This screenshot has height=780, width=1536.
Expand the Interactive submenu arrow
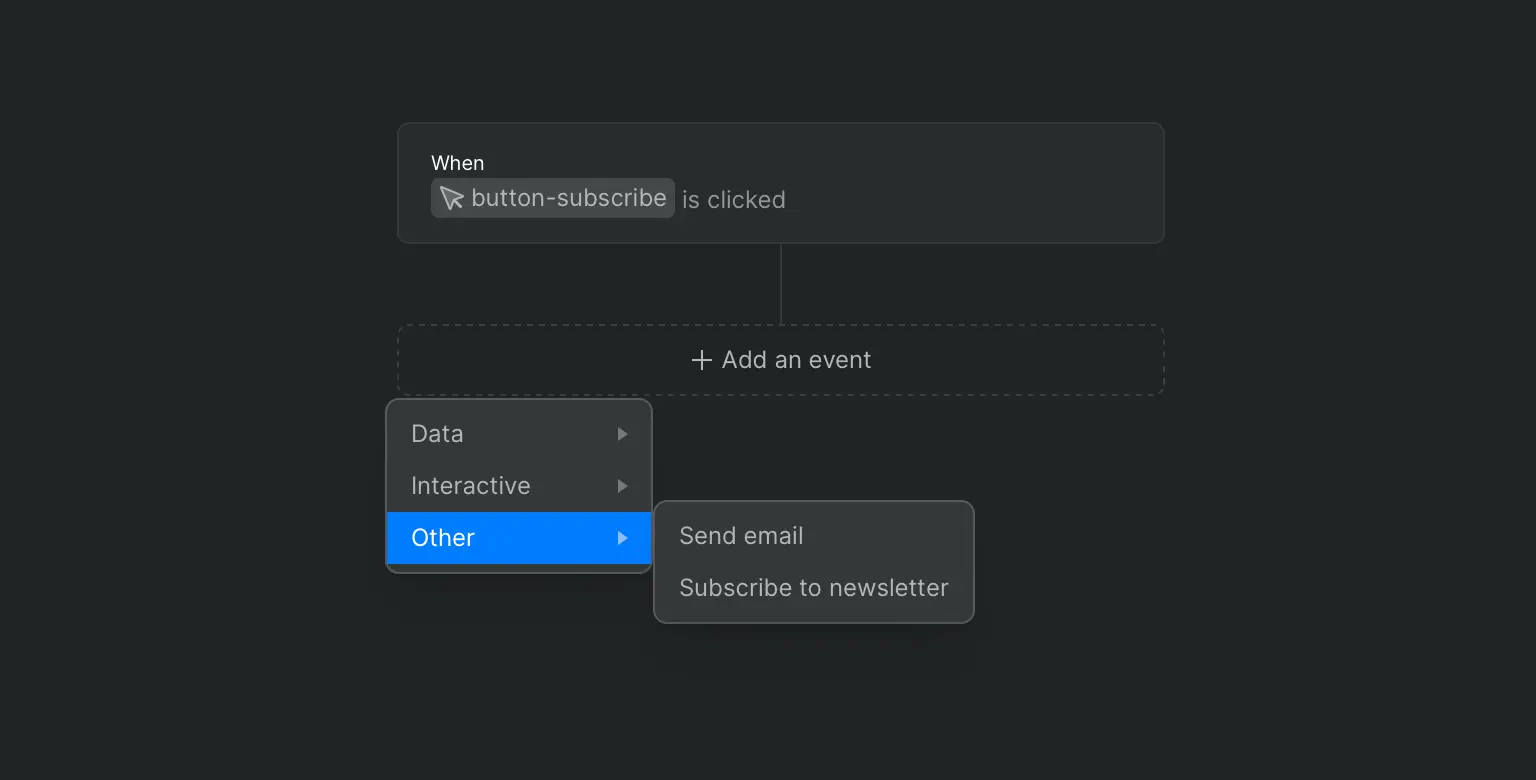click(622, 486)
